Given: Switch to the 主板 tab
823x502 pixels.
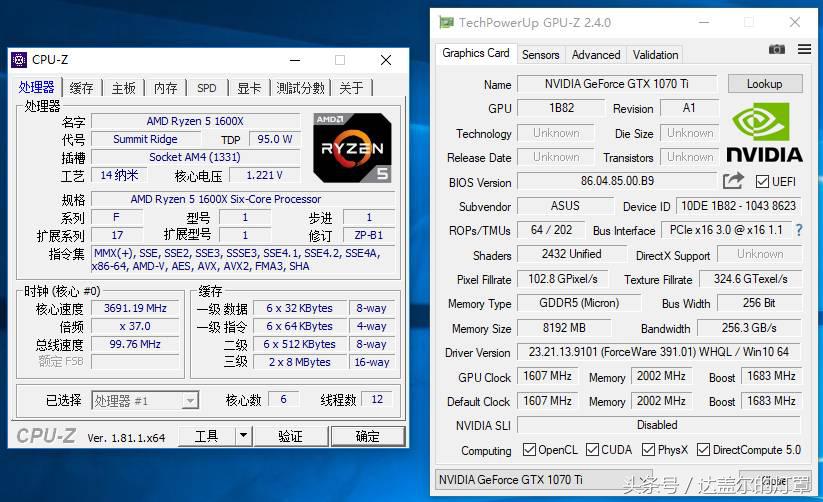Looking at the screenshot, I should click(123, 88).
